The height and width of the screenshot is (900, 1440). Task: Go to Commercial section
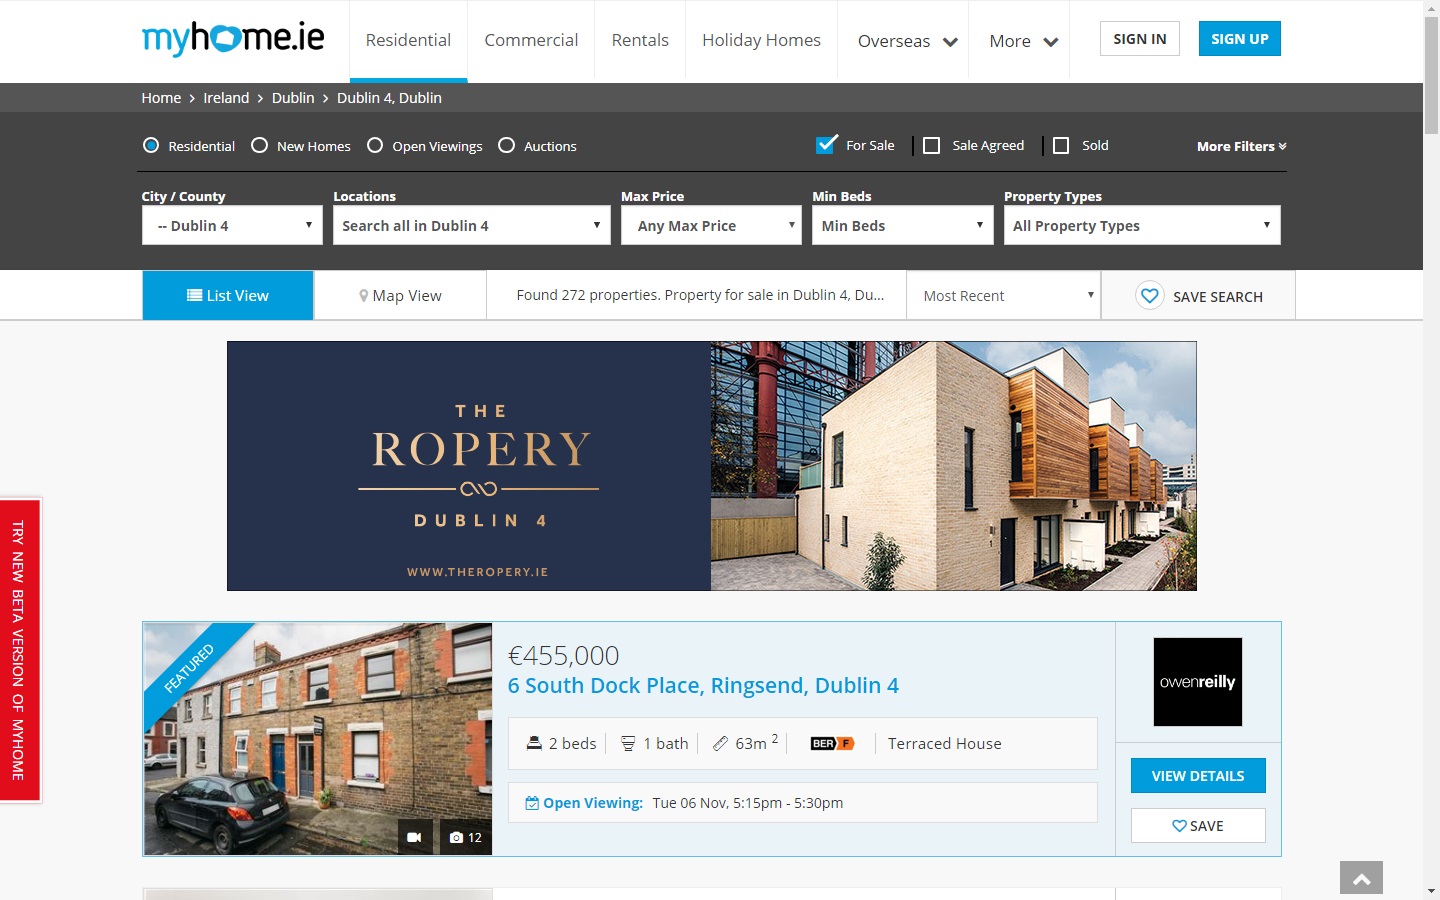click(531, 40)
